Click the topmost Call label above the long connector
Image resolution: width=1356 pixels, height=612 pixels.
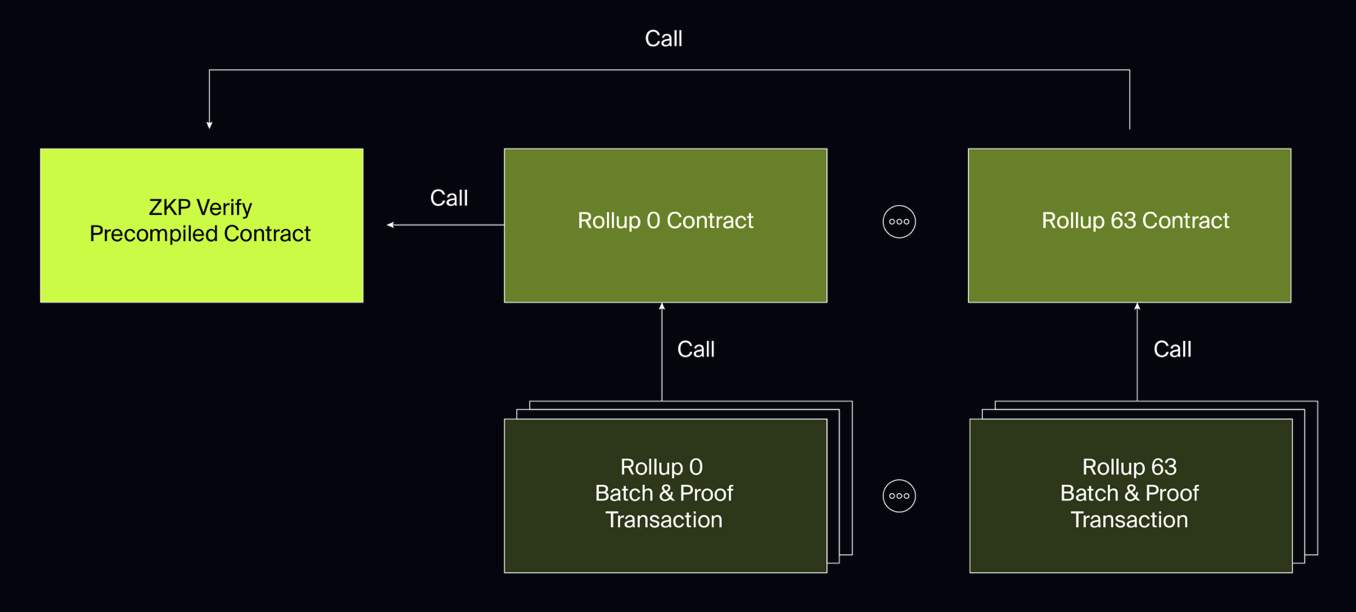[x=664, y=39]
